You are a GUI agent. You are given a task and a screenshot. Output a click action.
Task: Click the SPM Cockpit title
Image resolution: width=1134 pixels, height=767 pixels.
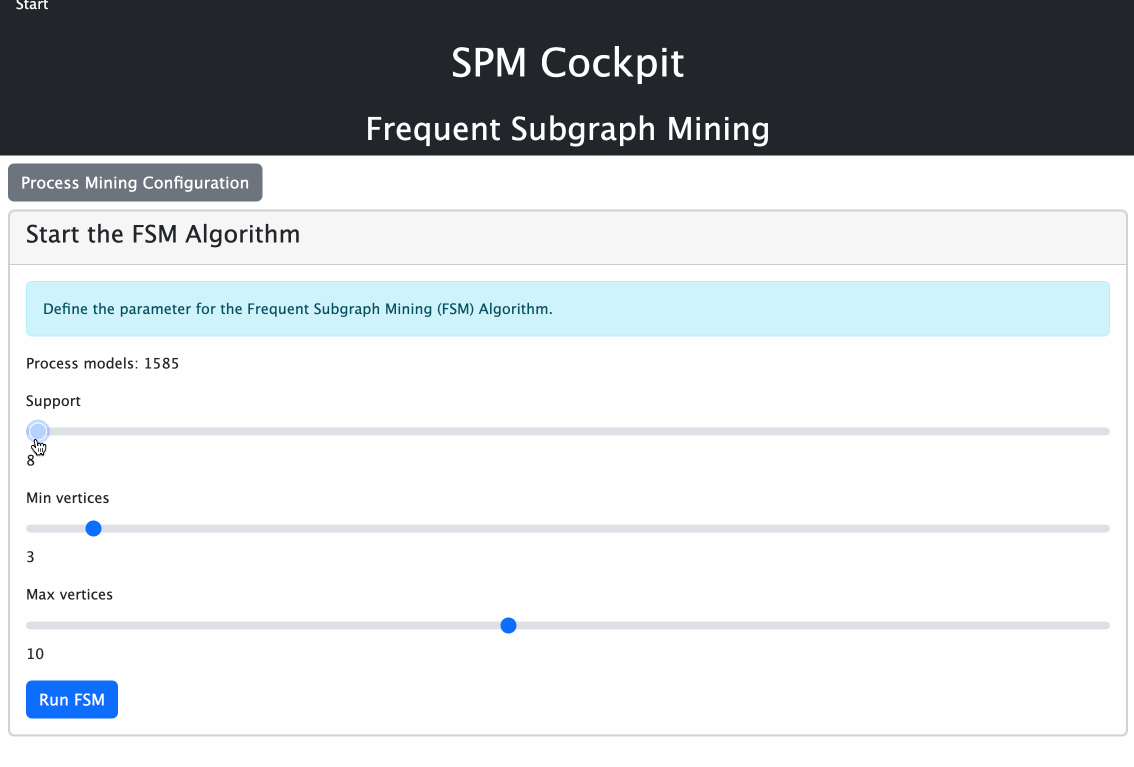567,63
